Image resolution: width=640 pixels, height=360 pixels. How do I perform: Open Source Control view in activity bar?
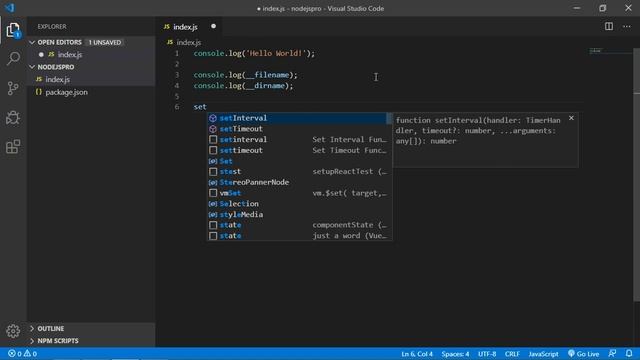13,88
